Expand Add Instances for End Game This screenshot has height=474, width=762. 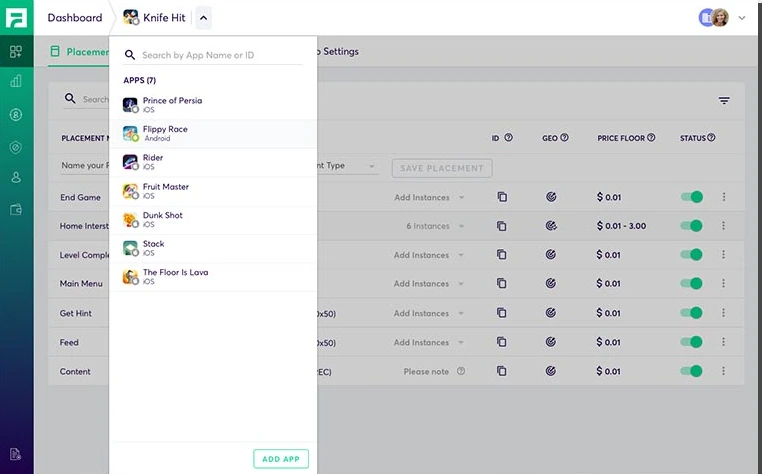coord(429,197)
